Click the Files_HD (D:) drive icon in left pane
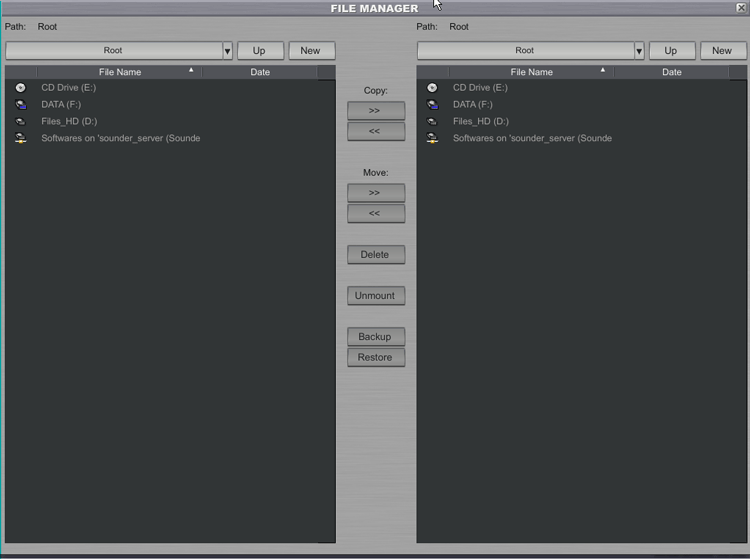The image size is (750, 559). (x=21, y=121)
